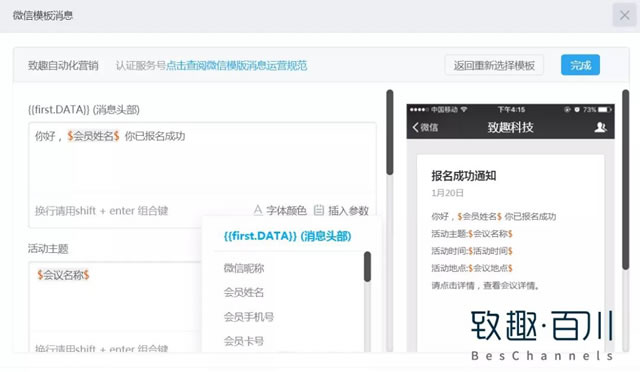Choose 会员卡号 parameter option
Viewport: 640px width, 372px height.
(244, 341)
